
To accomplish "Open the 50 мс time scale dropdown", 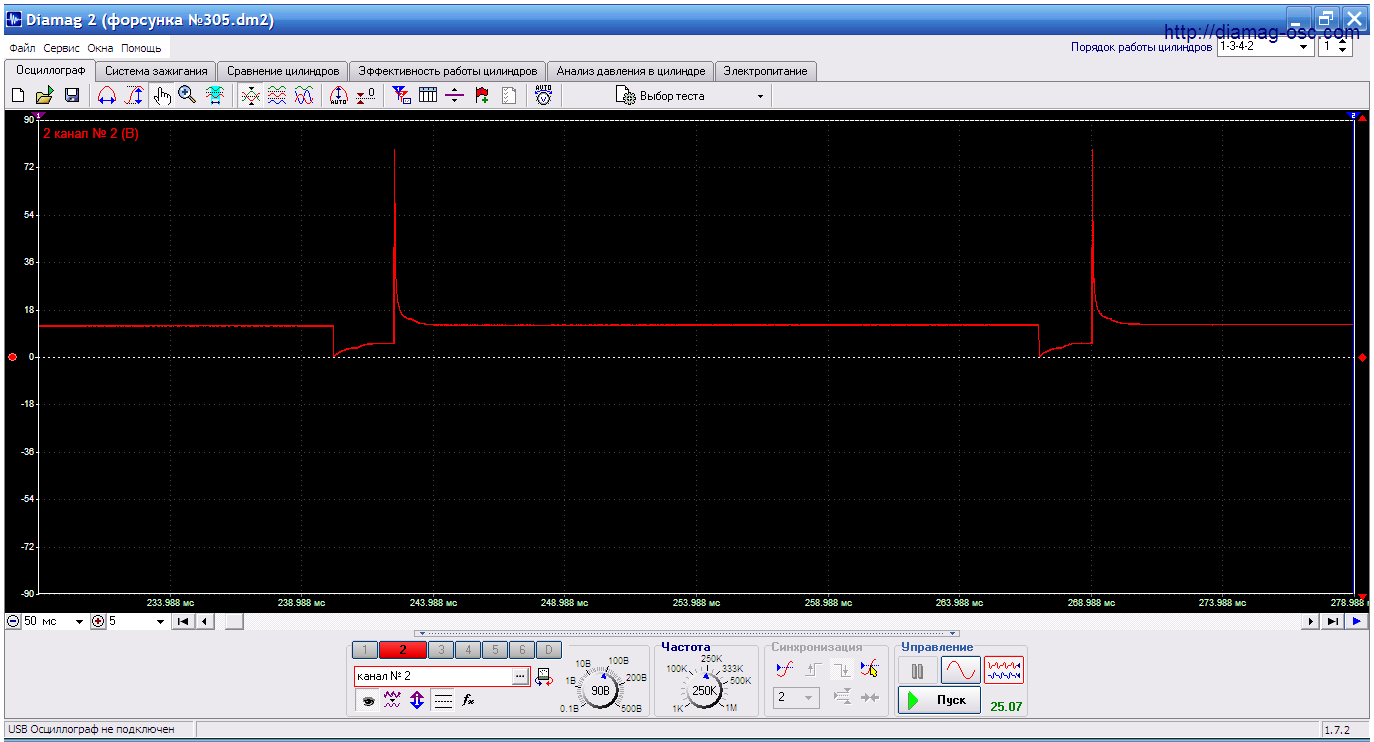I will pos(54,621).
